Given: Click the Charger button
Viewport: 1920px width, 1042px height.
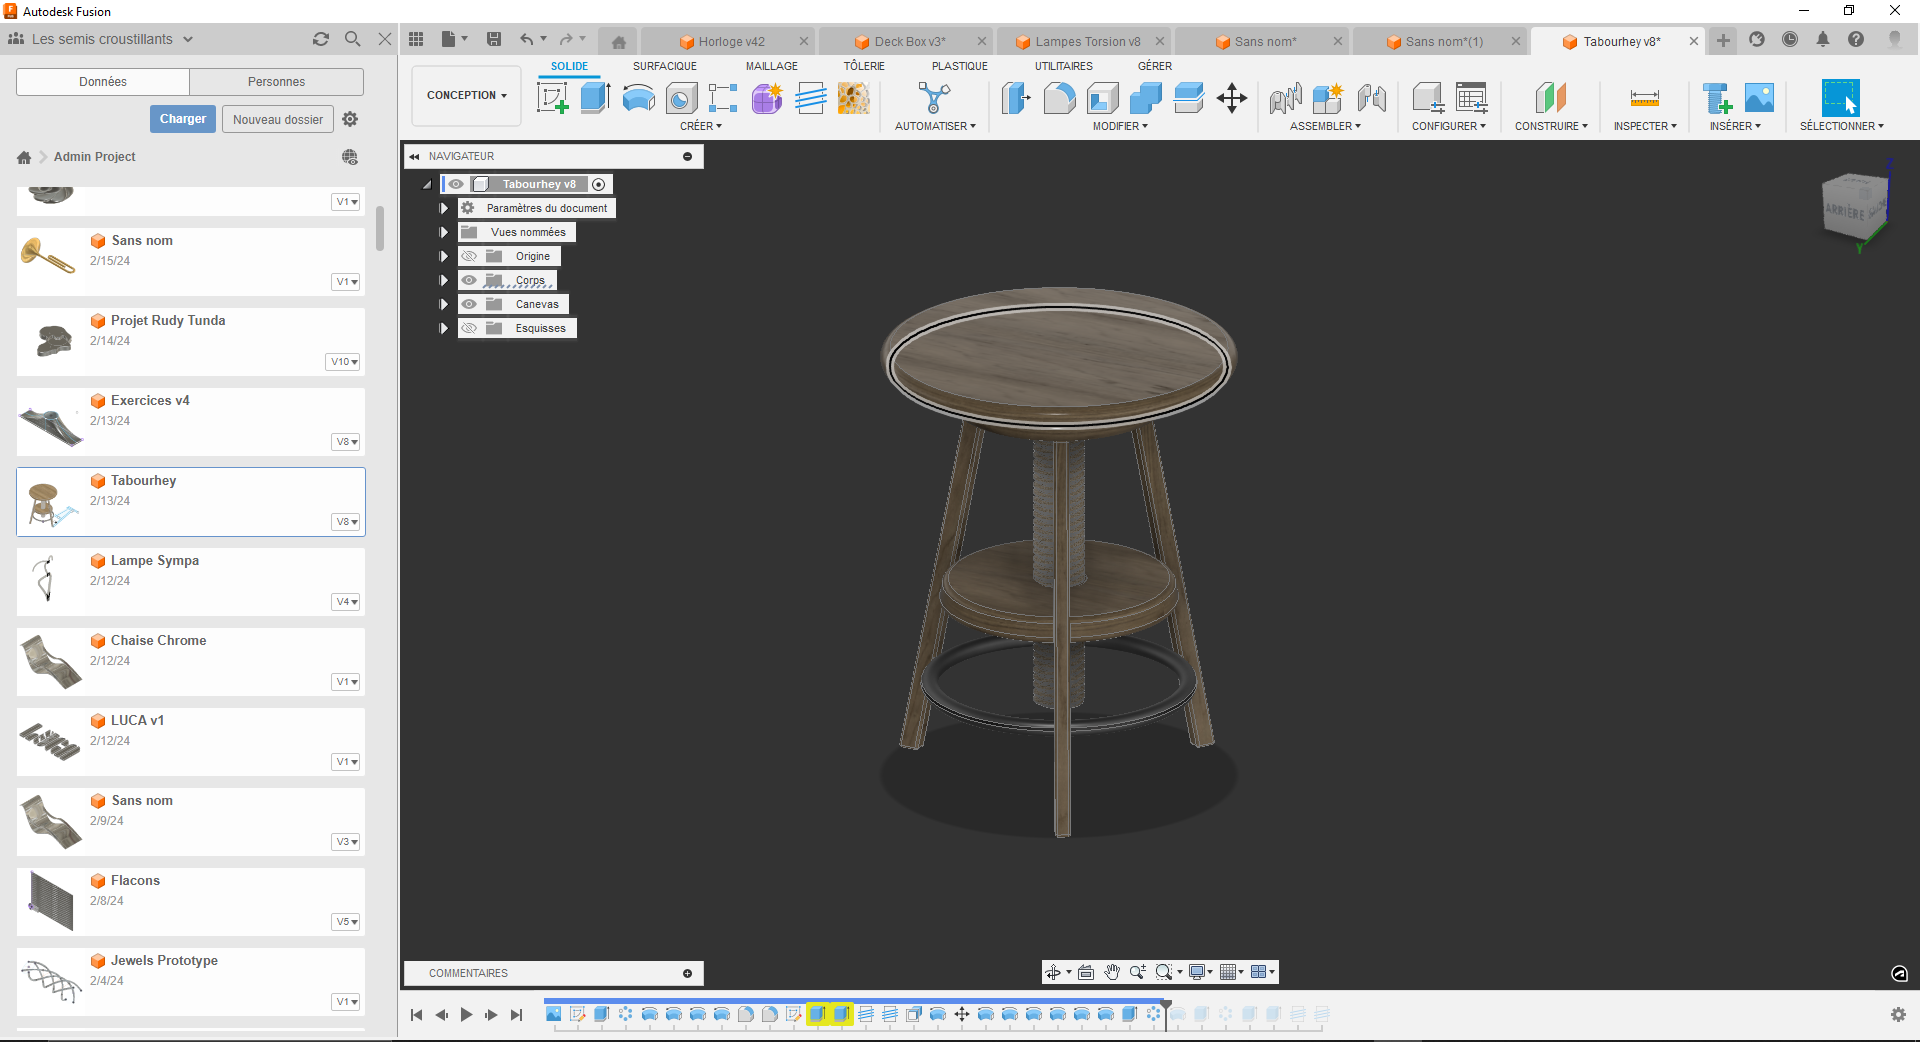Looking at the screenshot, I should pyautogui.click(x=183, y=119).
